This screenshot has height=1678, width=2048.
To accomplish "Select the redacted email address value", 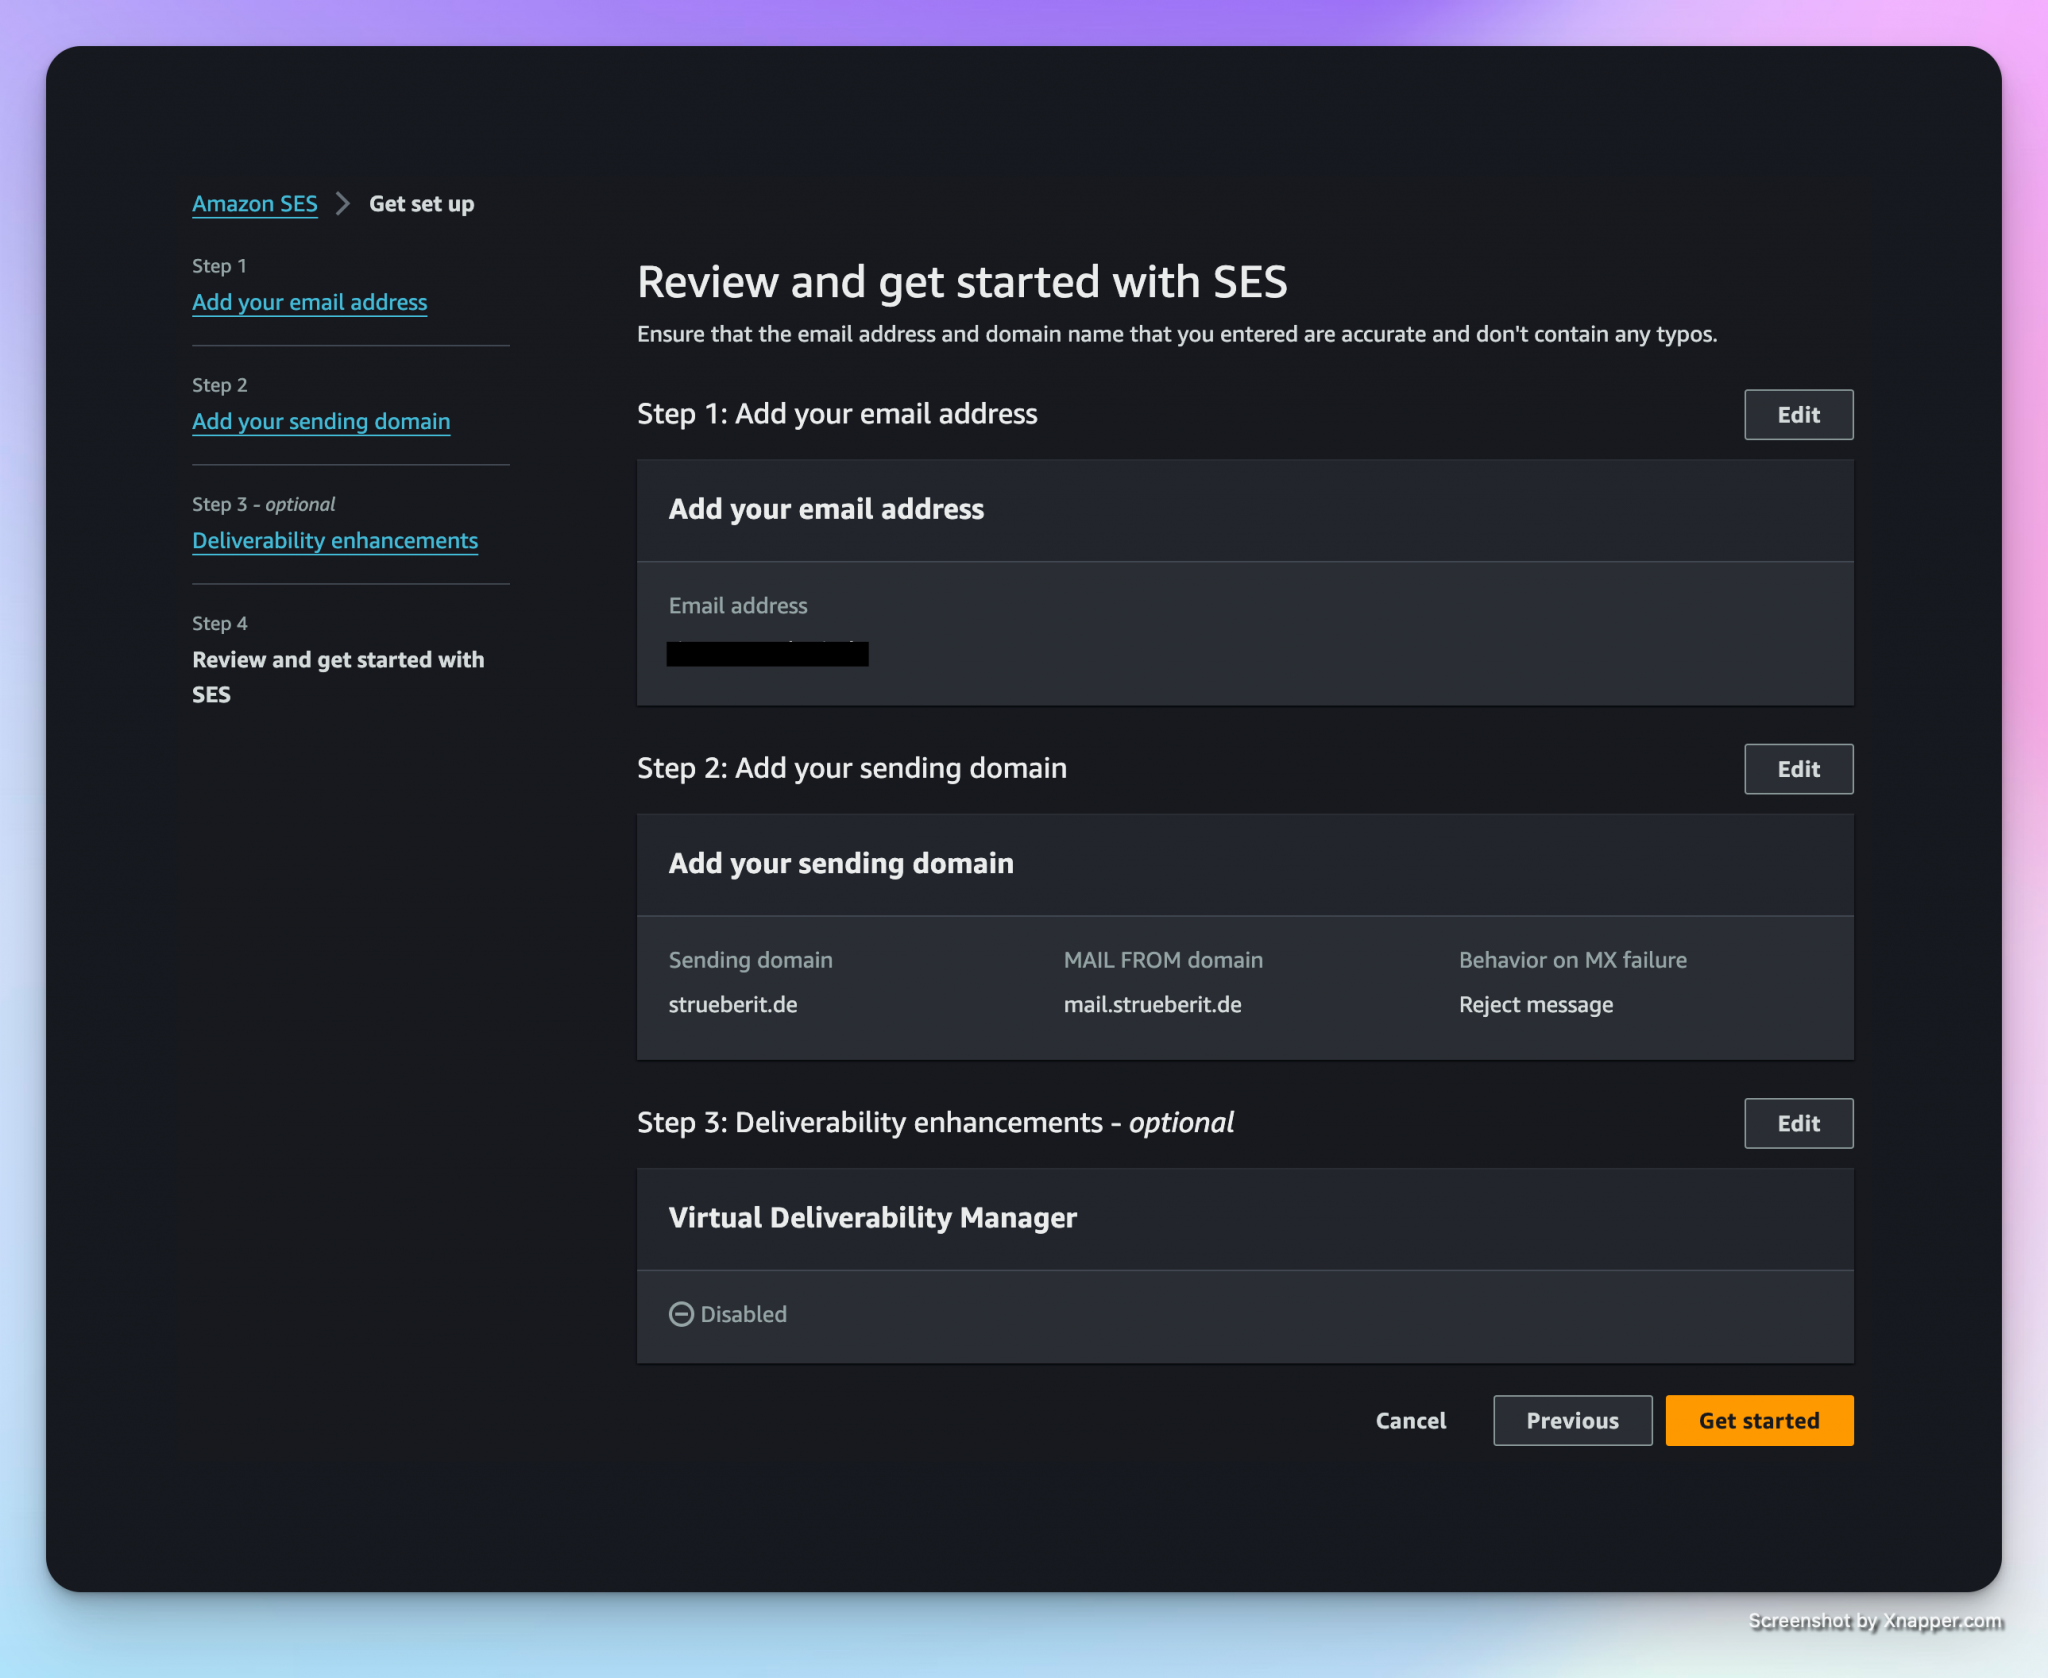I will pyautogui.click(x=767, y=654).
